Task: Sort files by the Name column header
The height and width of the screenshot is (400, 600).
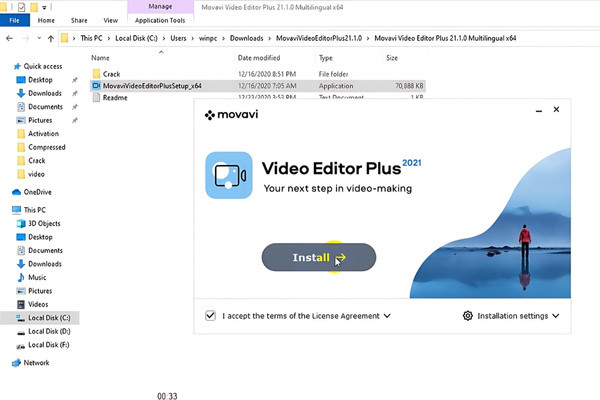Action: (x=100, y=58)
